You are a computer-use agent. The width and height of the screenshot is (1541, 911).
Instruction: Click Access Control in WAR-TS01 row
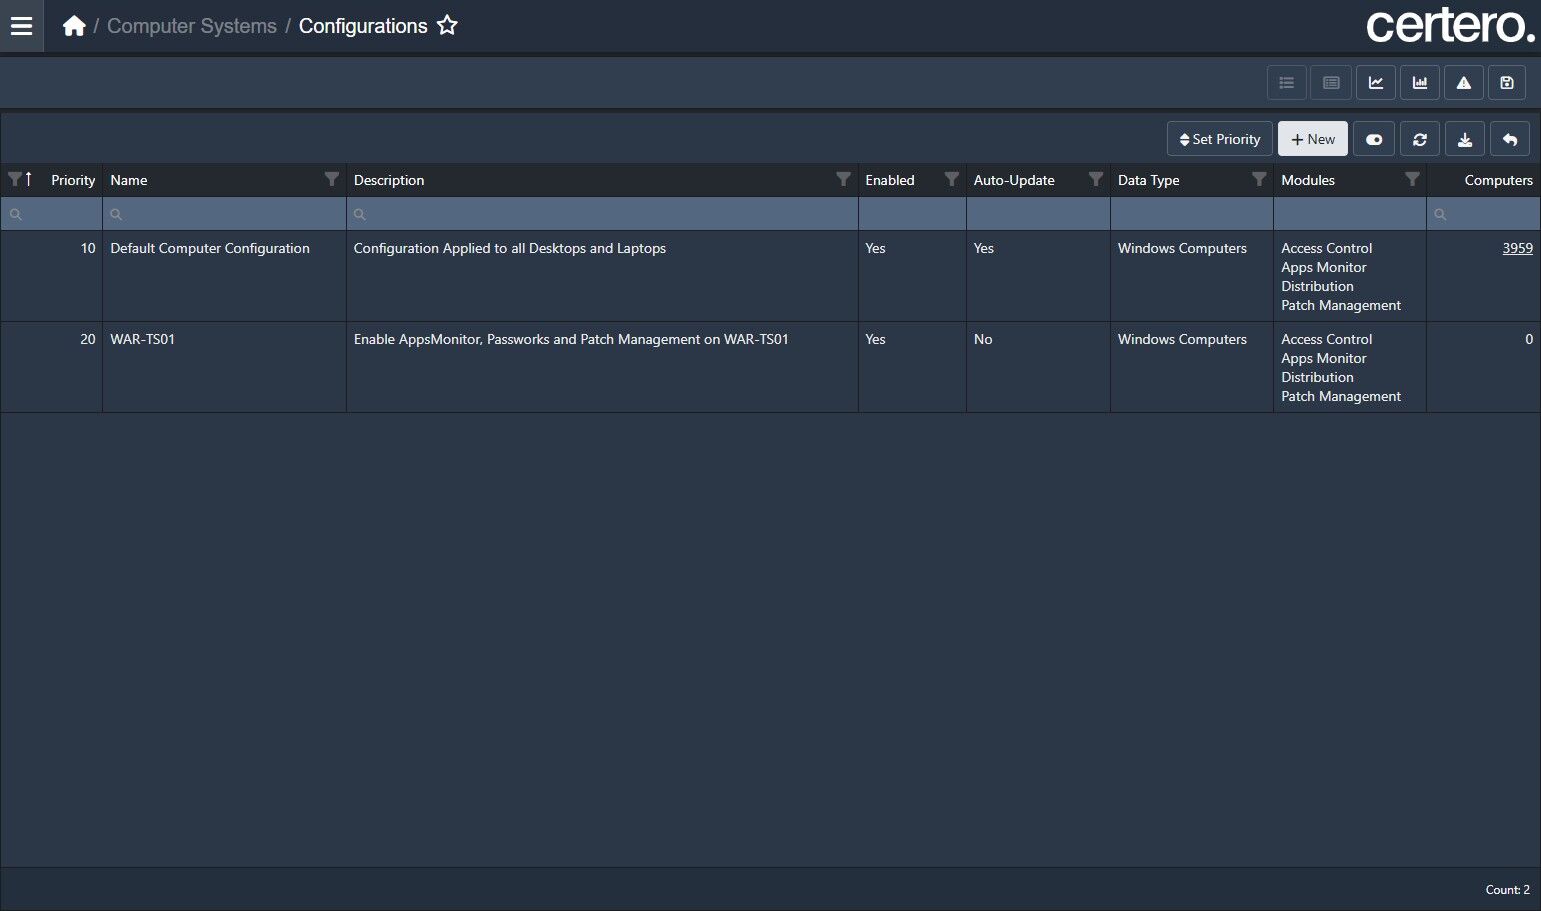(x=1327, y=339)
